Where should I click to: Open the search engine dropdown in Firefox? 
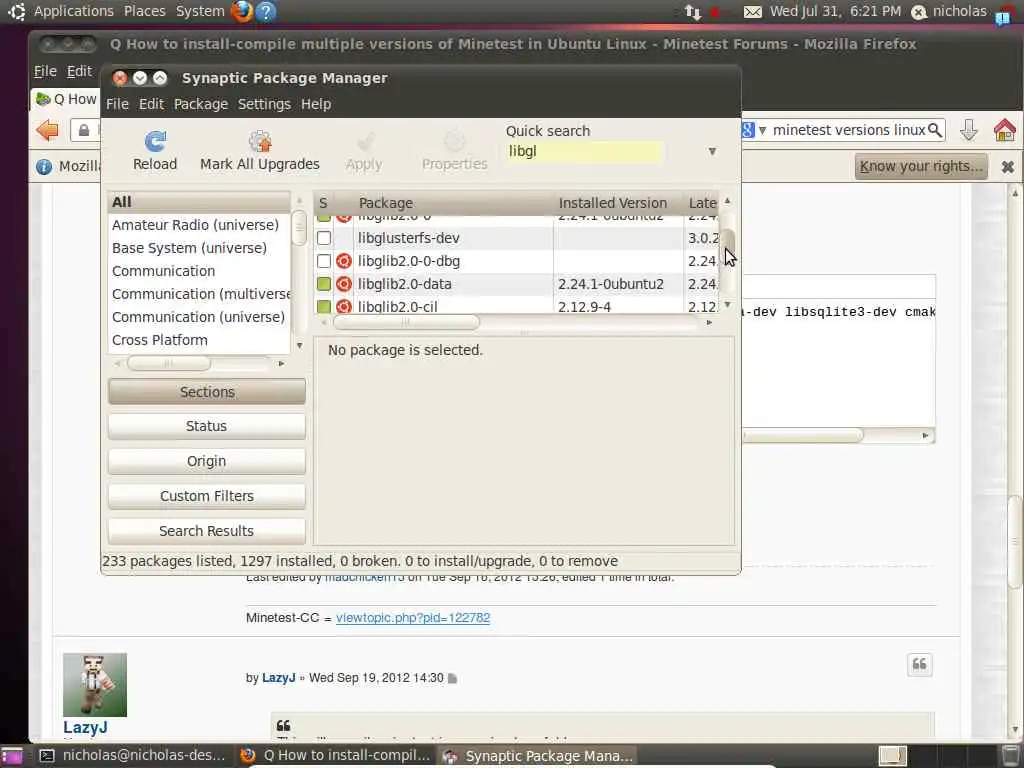point(762,131)
